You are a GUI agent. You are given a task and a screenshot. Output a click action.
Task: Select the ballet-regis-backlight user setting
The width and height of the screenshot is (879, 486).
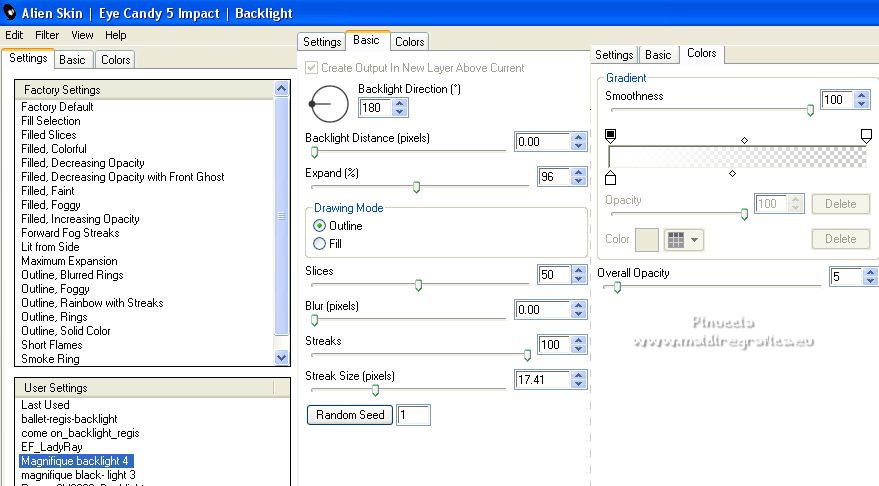pos(70,419)
